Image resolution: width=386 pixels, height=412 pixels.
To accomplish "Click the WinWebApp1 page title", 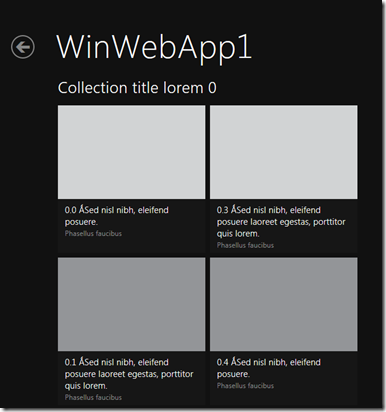I will 154,48.
